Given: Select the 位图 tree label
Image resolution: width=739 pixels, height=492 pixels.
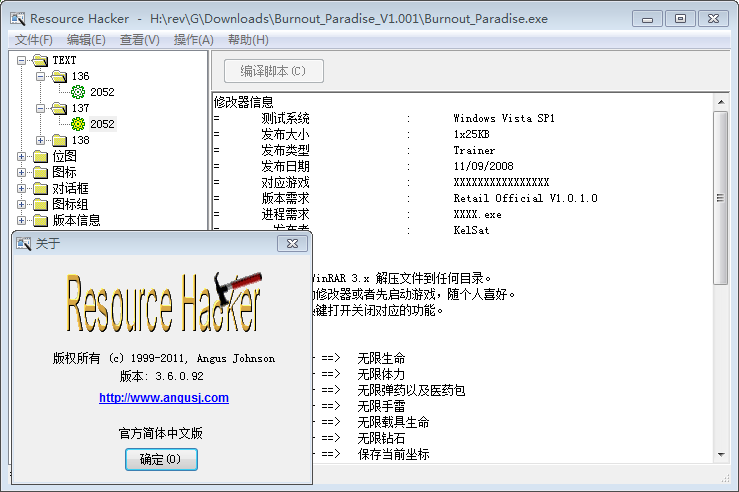Looking at the screenshot, I should (65, 156).
